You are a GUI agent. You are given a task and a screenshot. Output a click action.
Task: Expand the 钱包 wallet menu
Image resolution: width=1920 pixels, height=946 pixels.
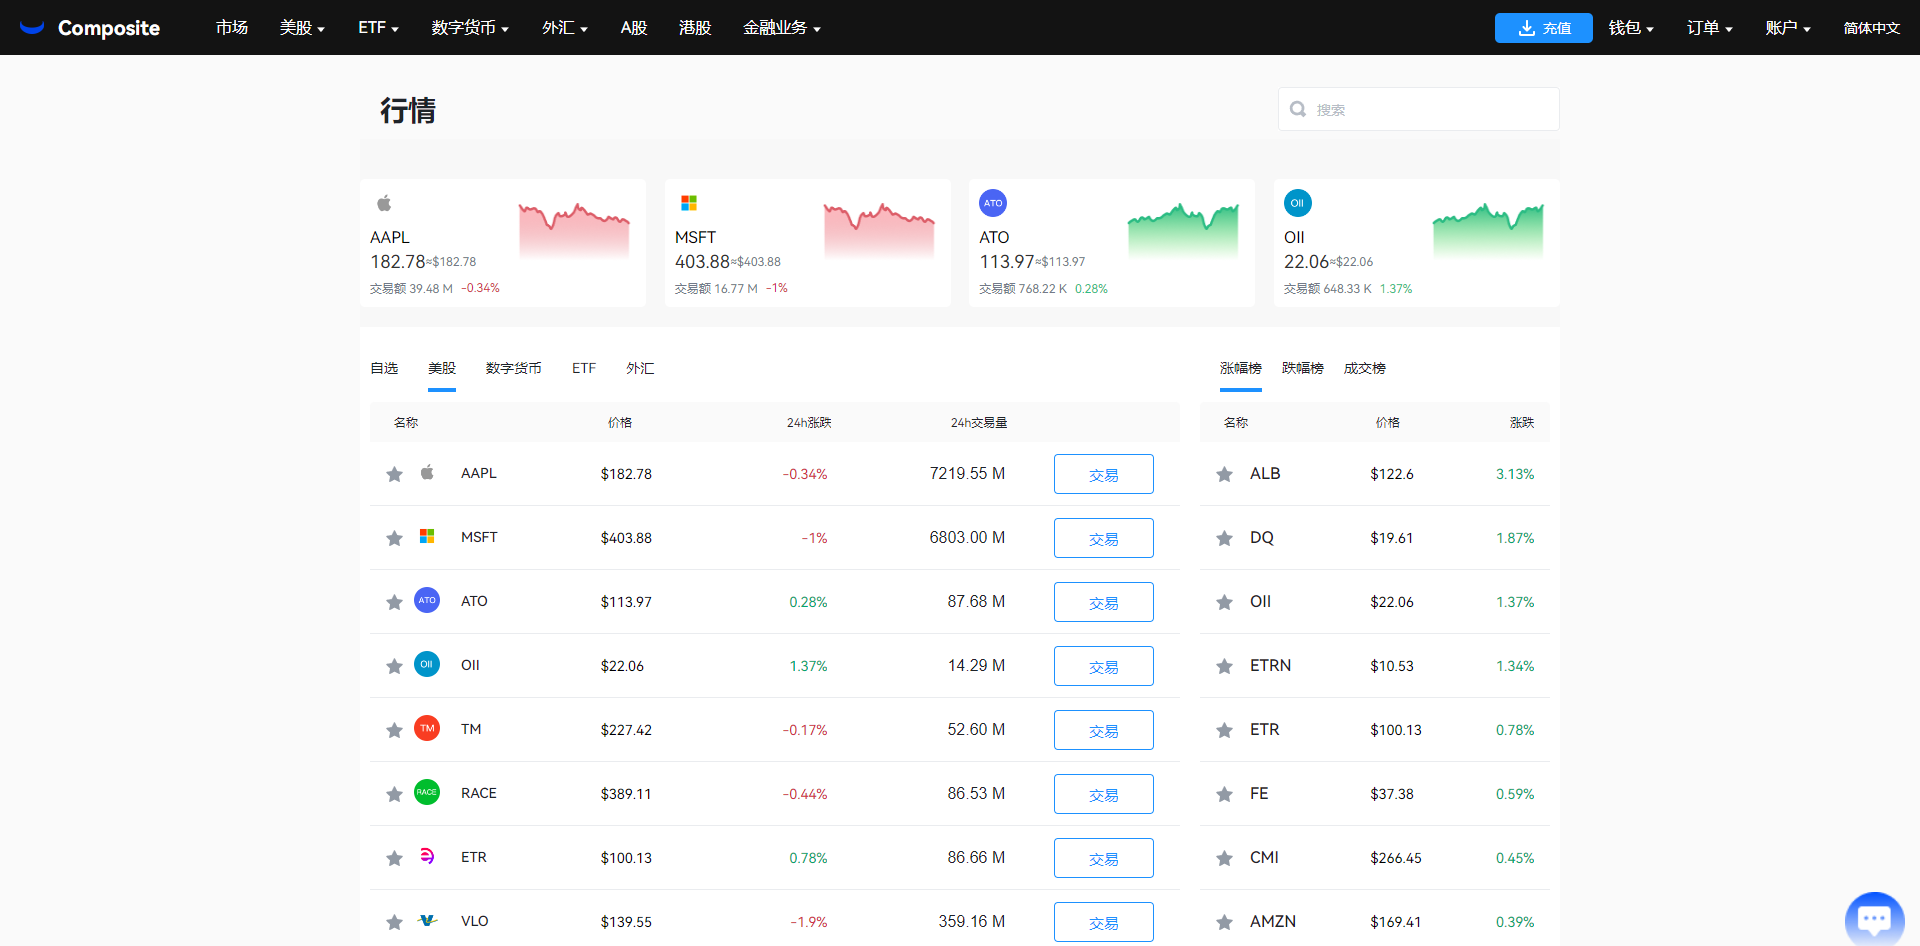1630,28
